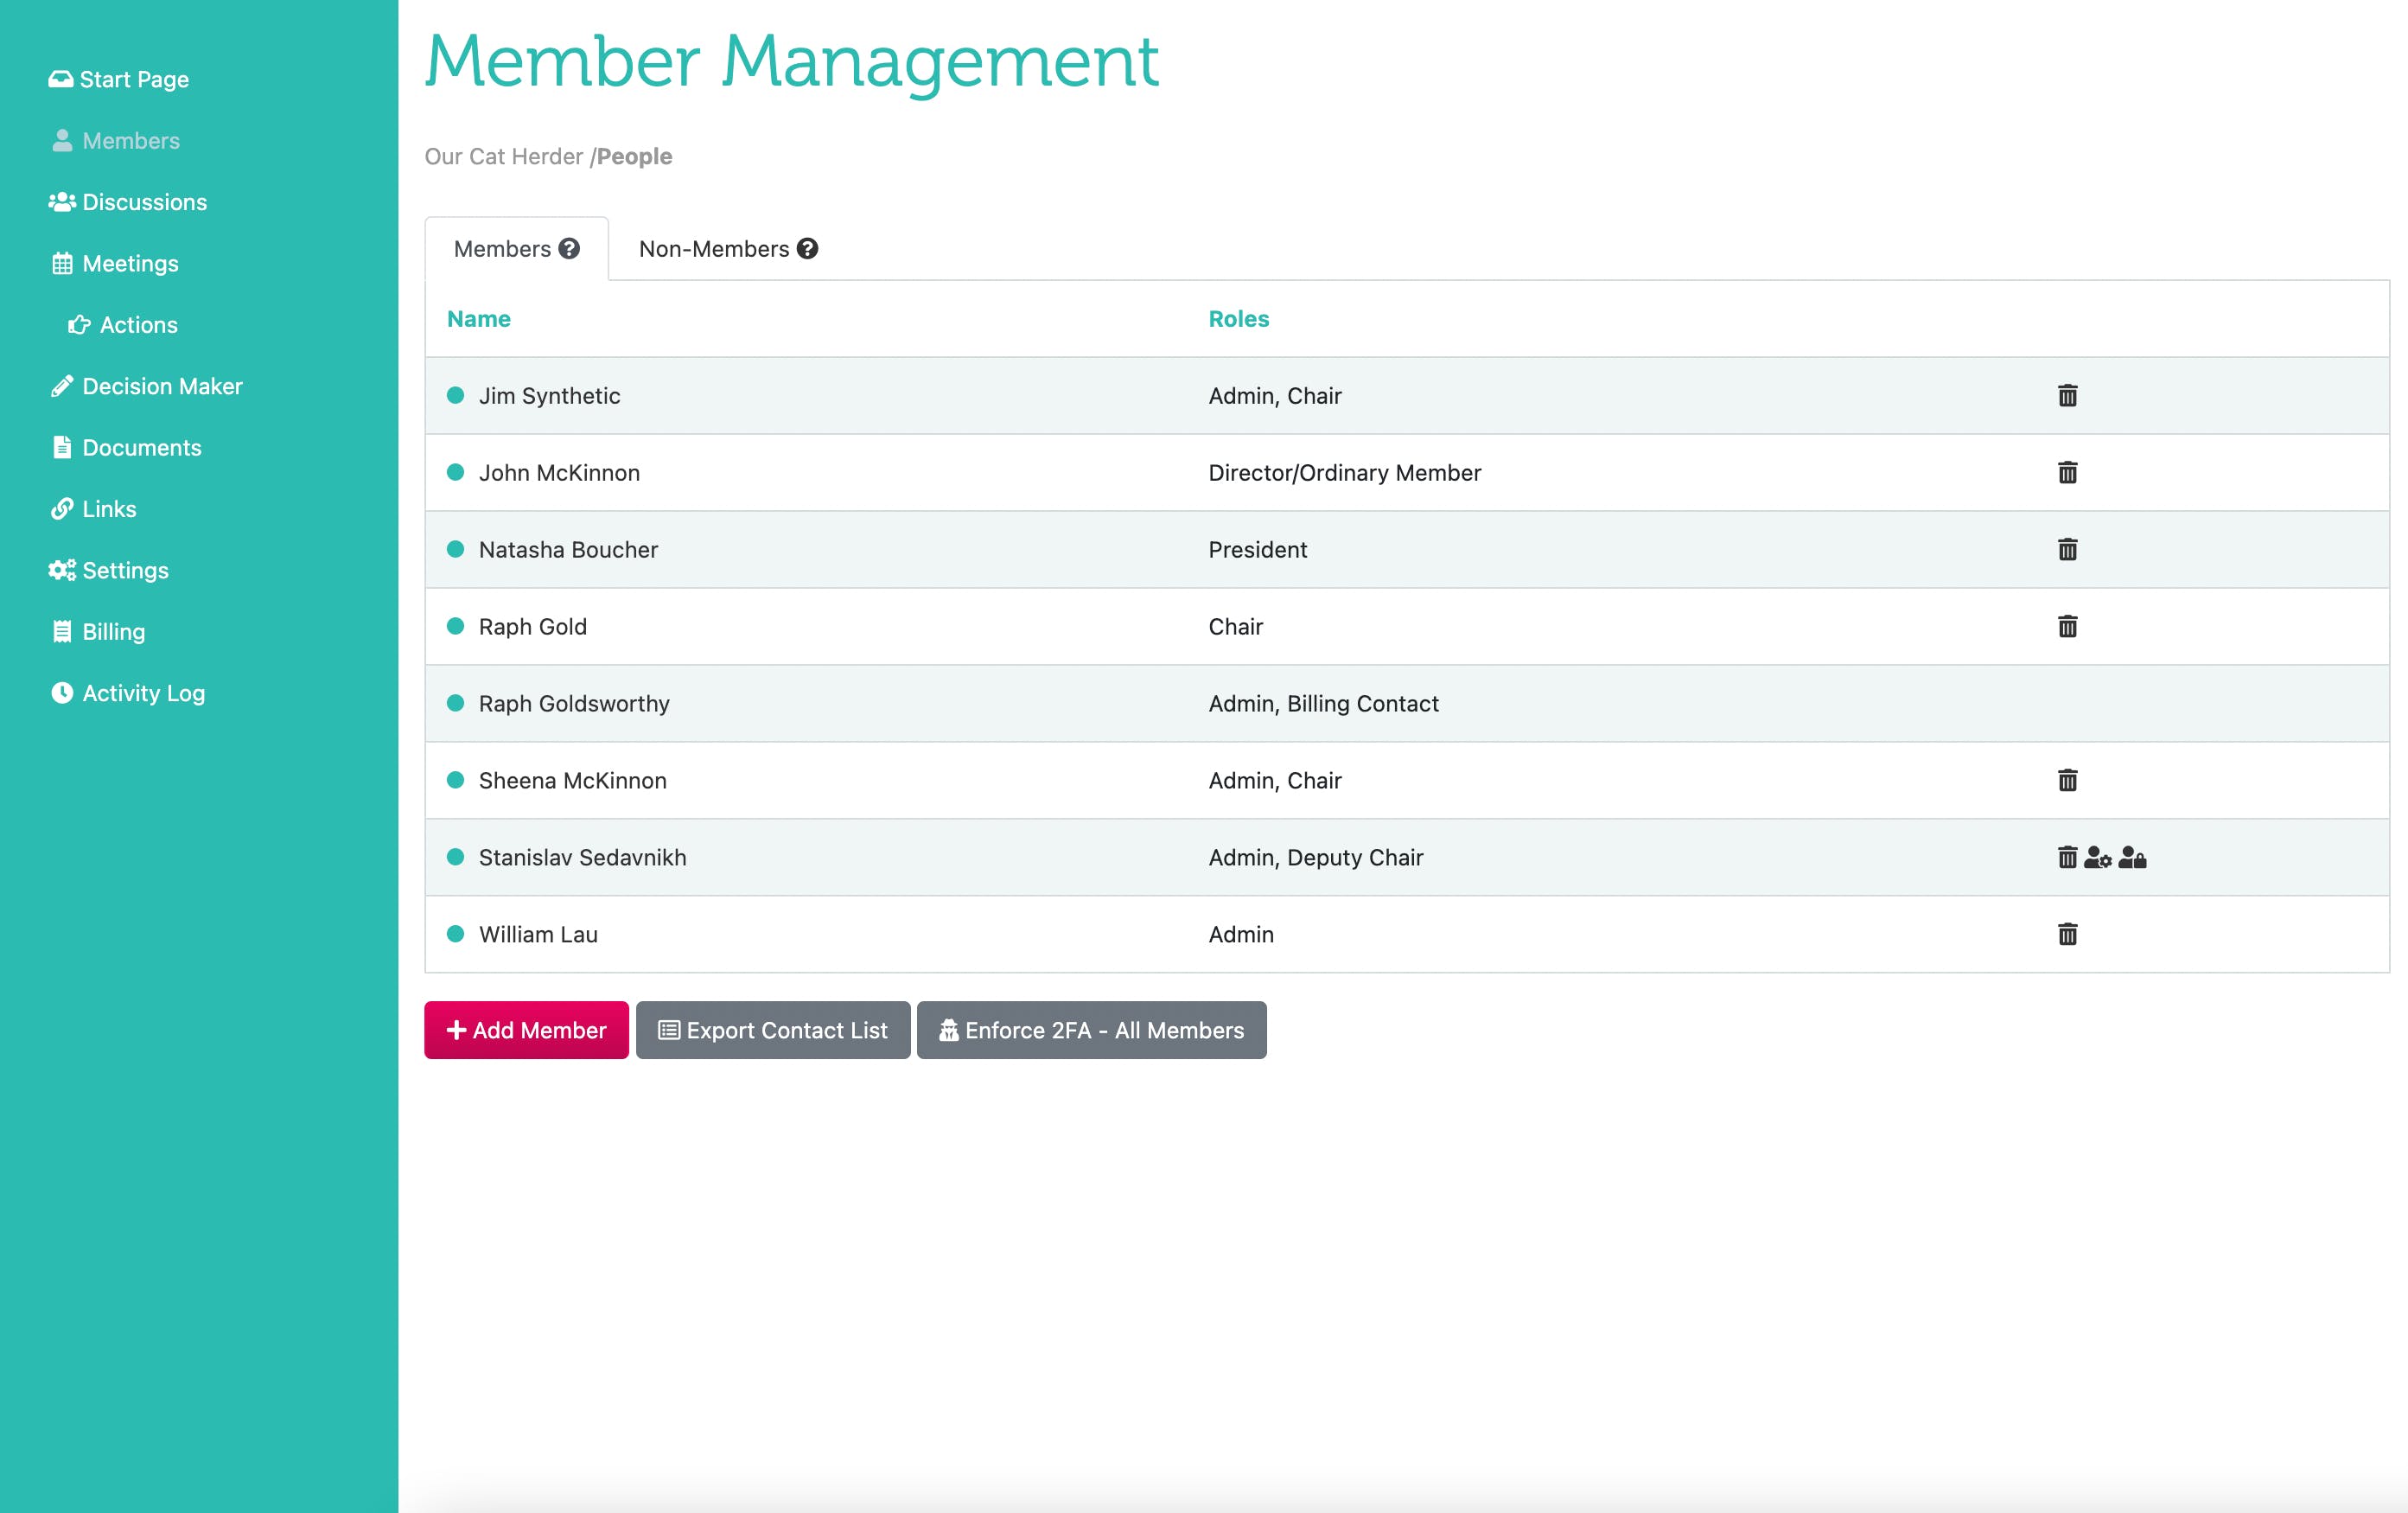The width and height of the screenshot is (2408, 1513).
Task: Remove William Lau using trash icon
Action: click(2067, 935)
